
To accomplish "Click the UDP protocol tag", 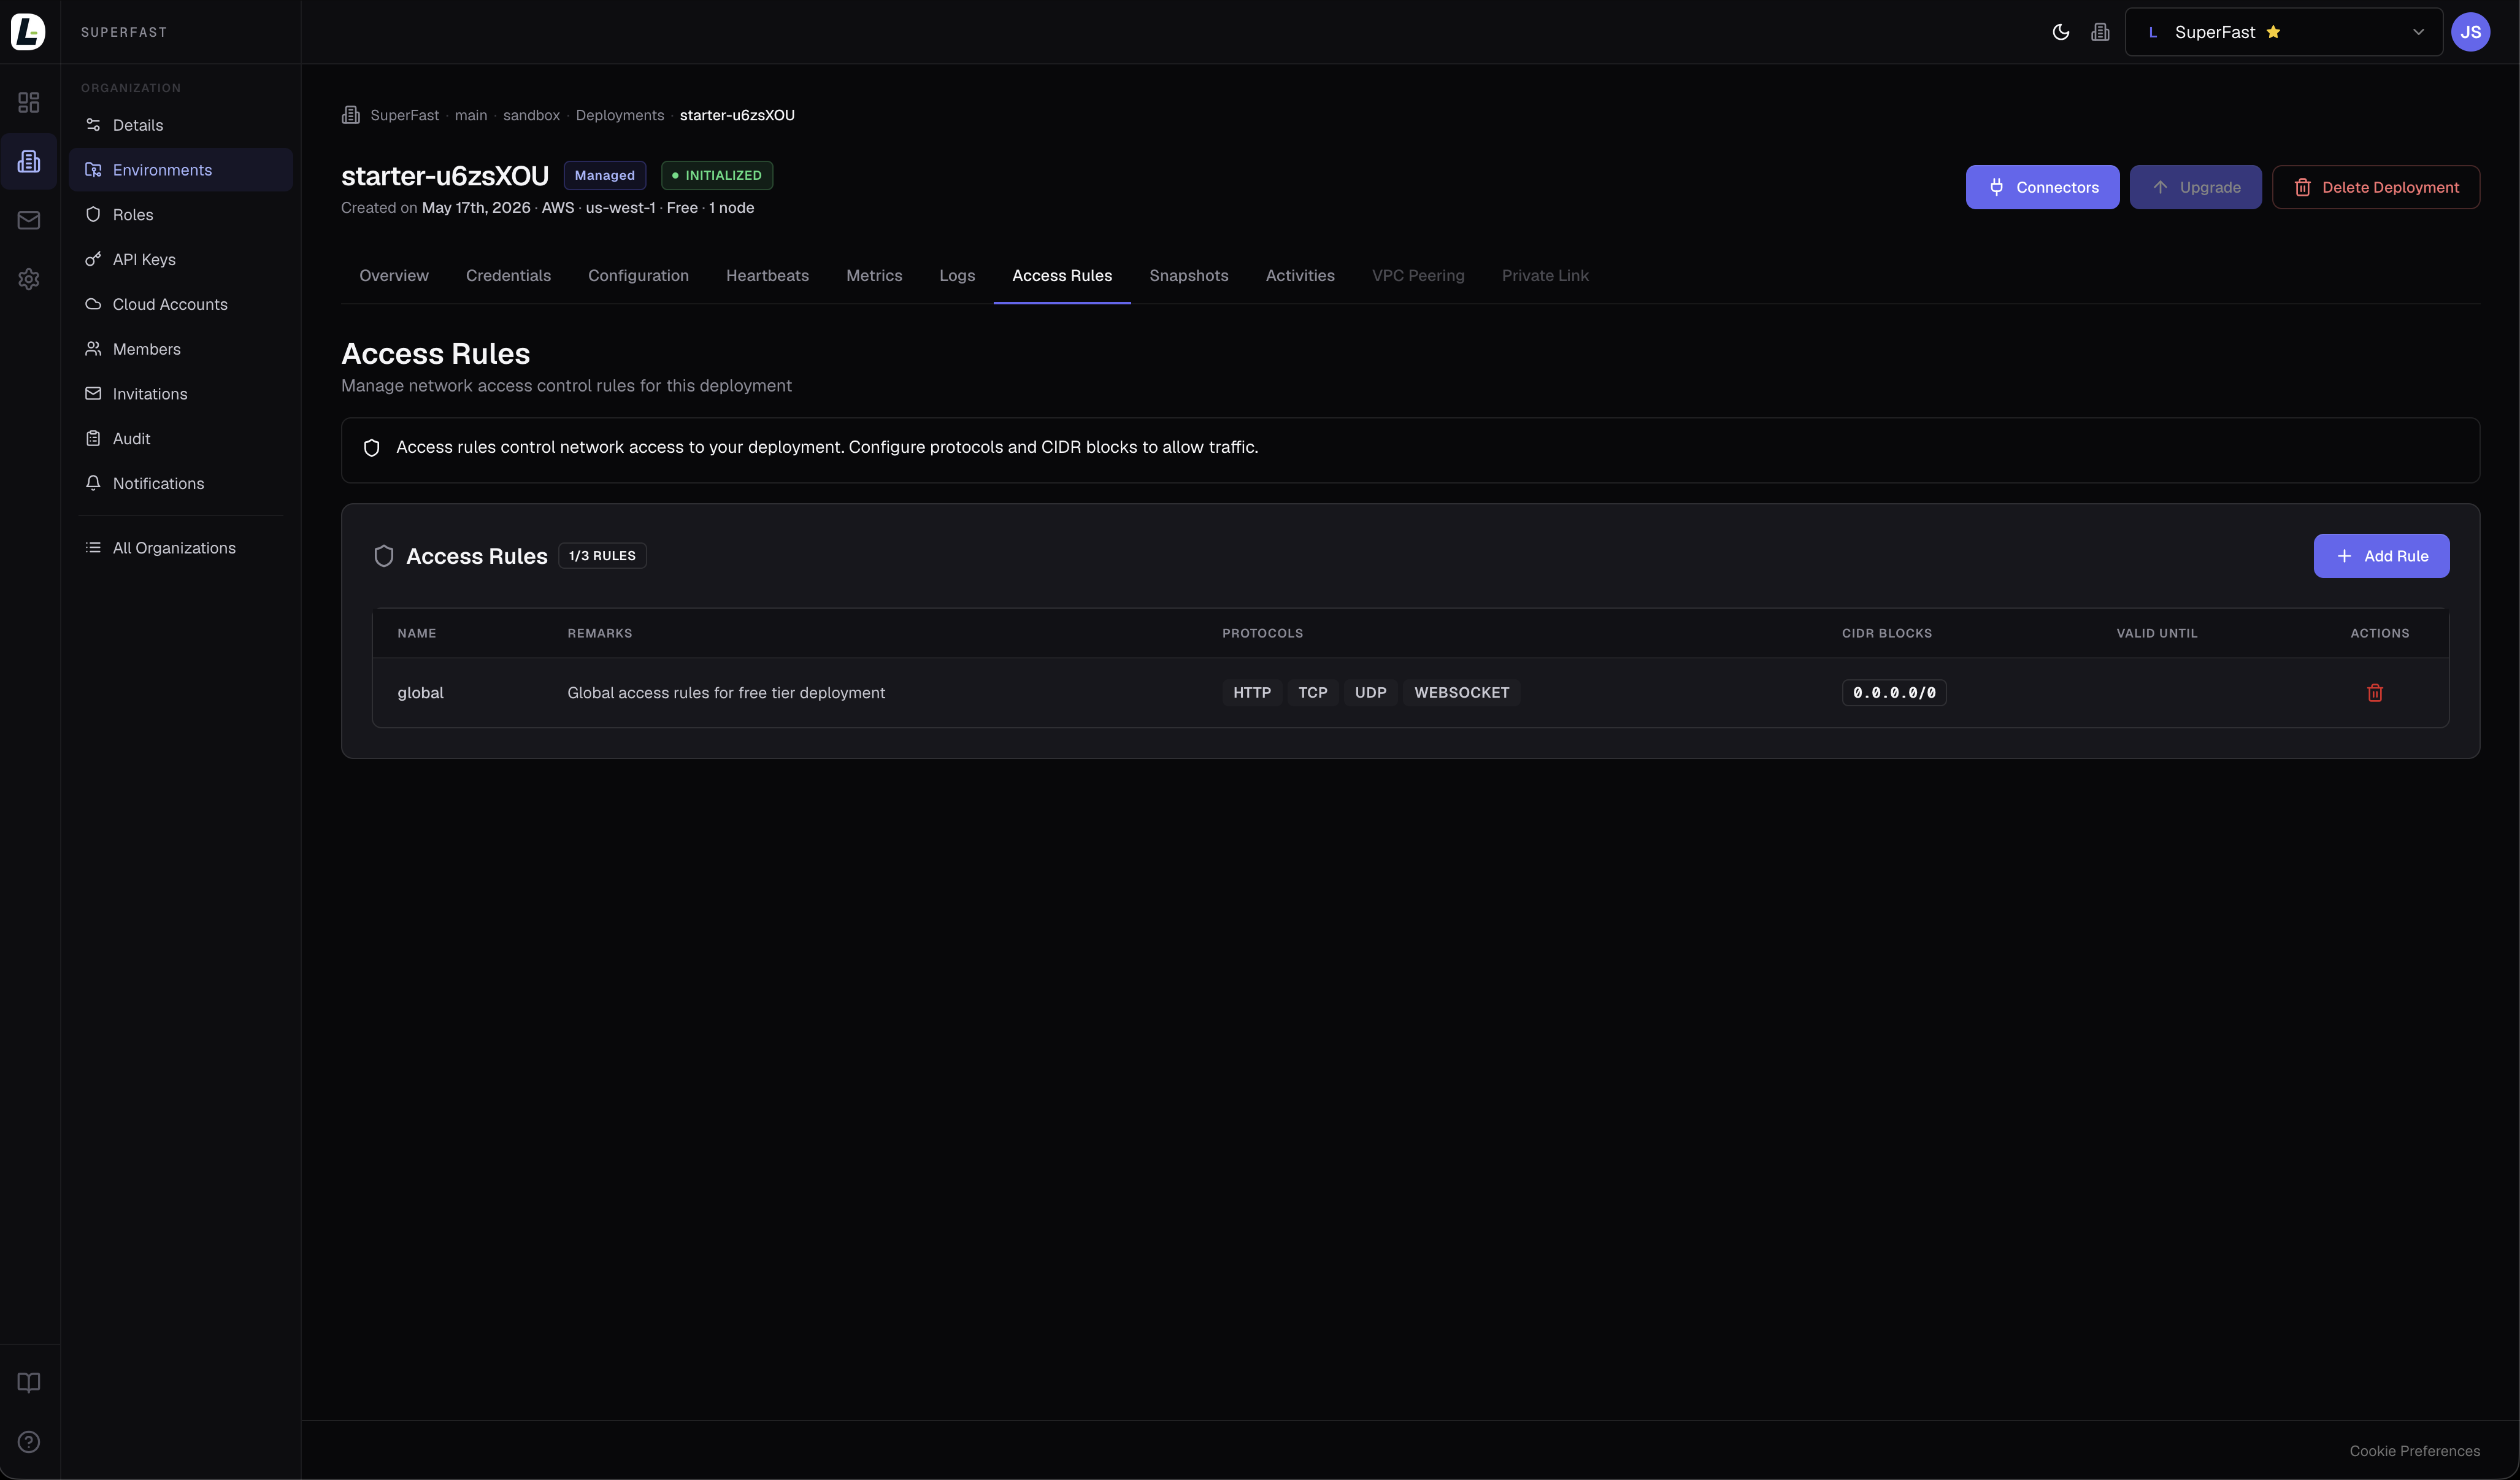I will tap(1371, 692).
